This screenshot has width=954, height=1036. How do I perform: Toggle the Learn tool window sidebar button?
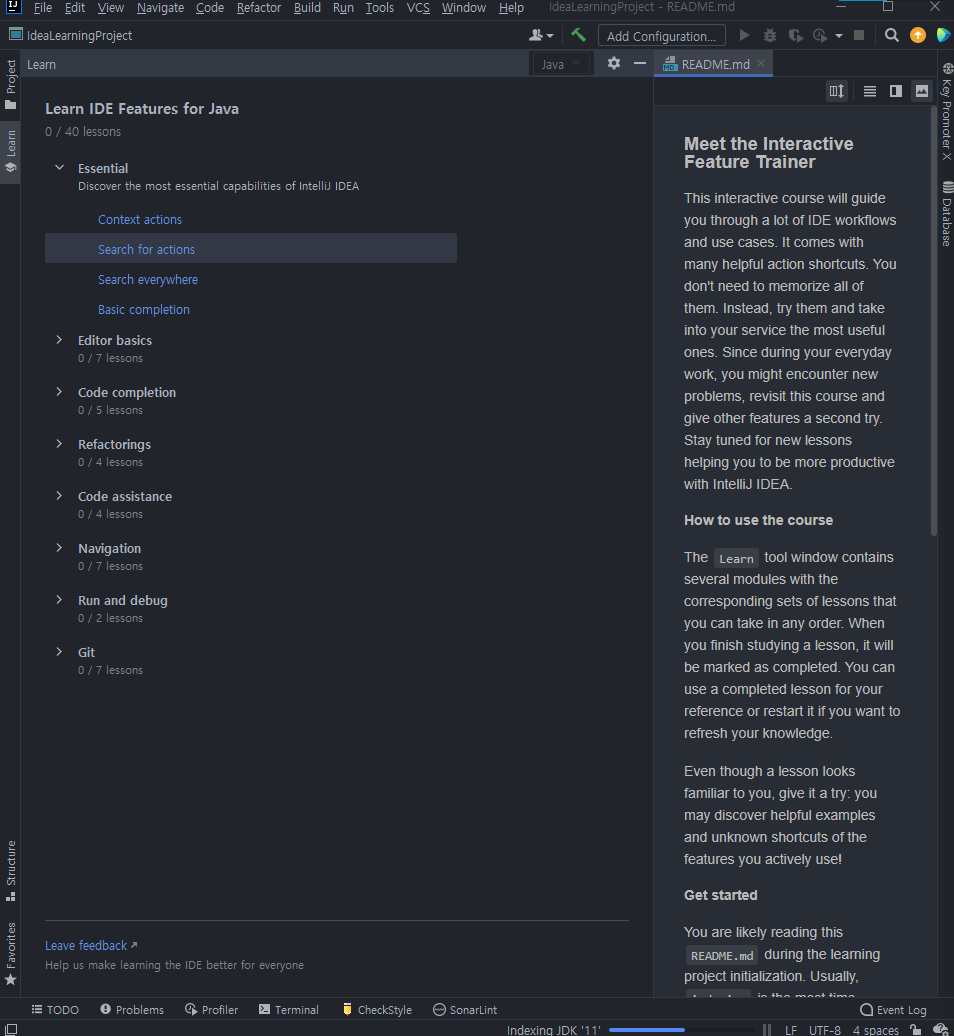pos(11,152)
